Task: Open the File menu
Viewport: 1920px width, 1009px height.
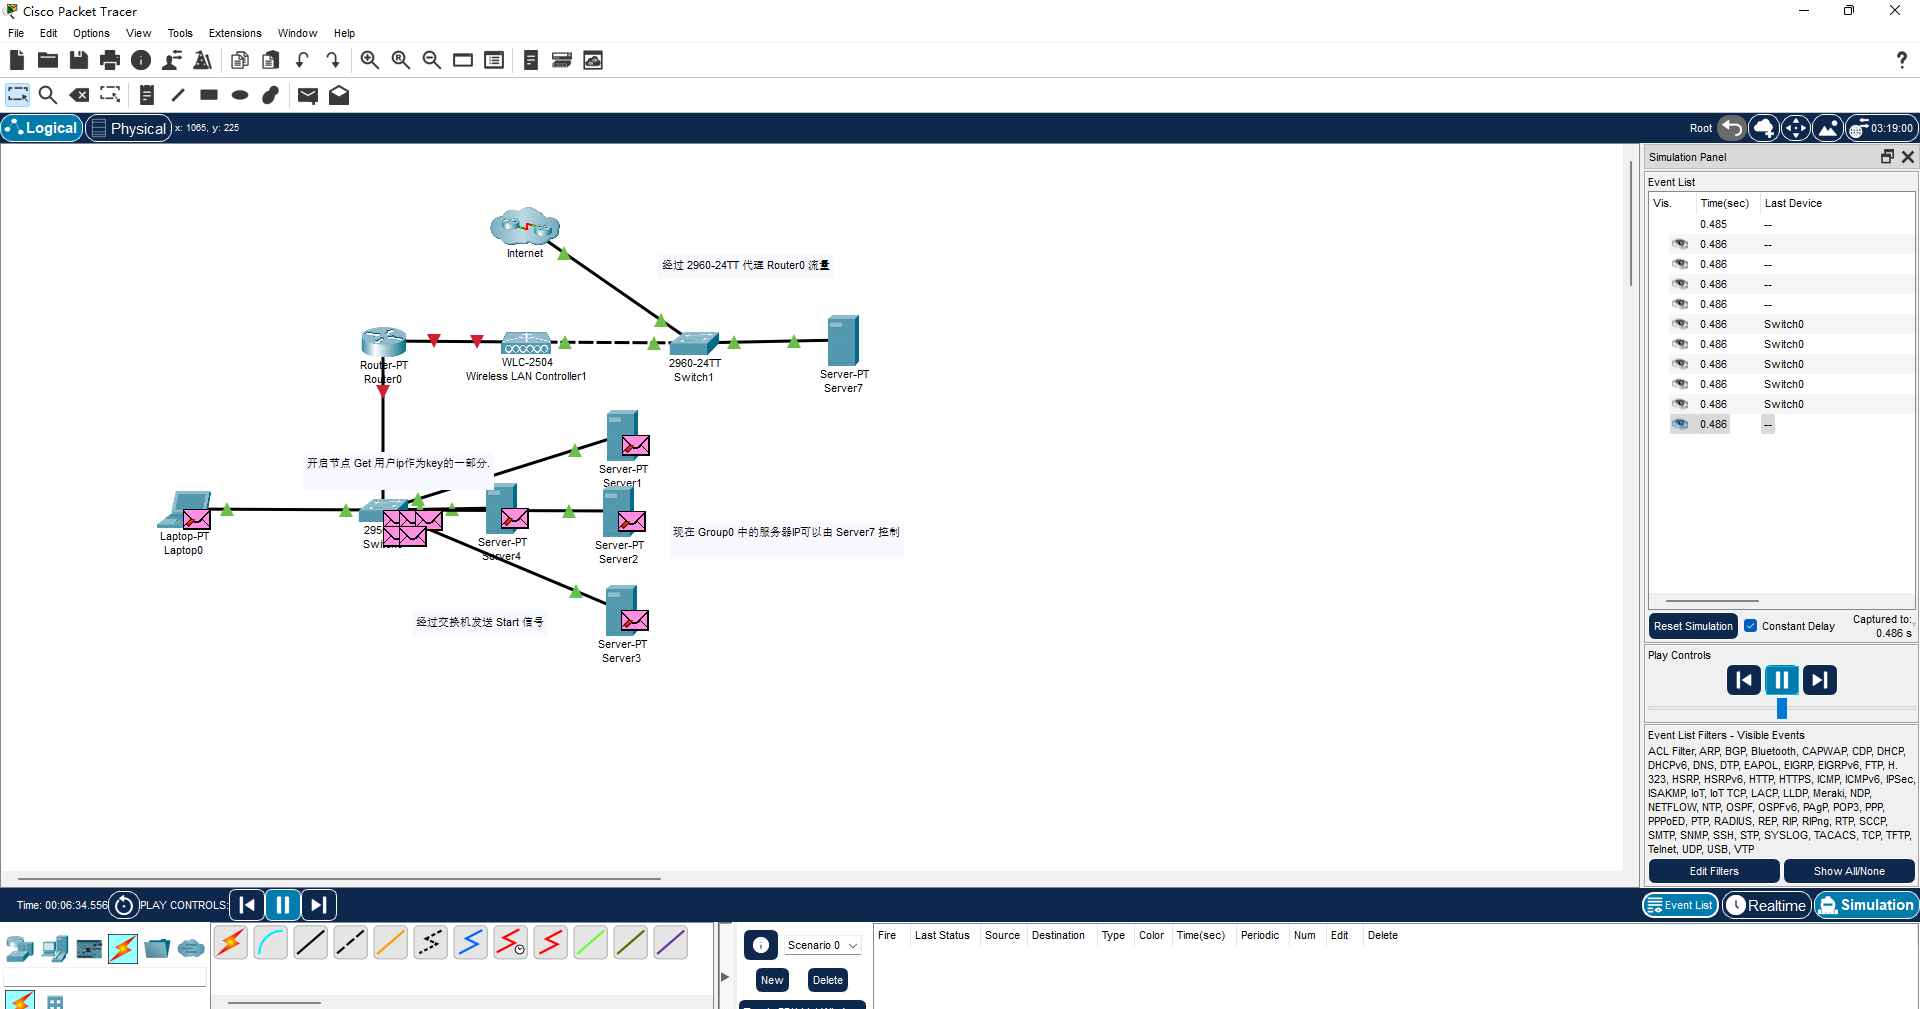Action: pyautogui.click(x=16, y=33)
